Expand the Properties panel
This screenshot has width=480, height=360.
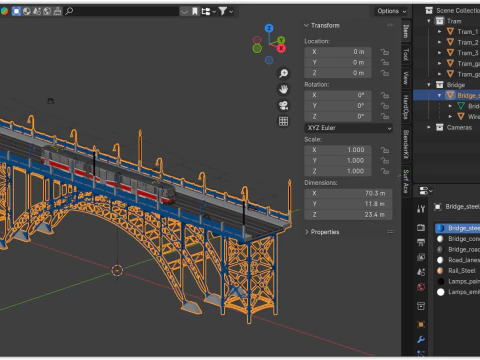[322, 232]
